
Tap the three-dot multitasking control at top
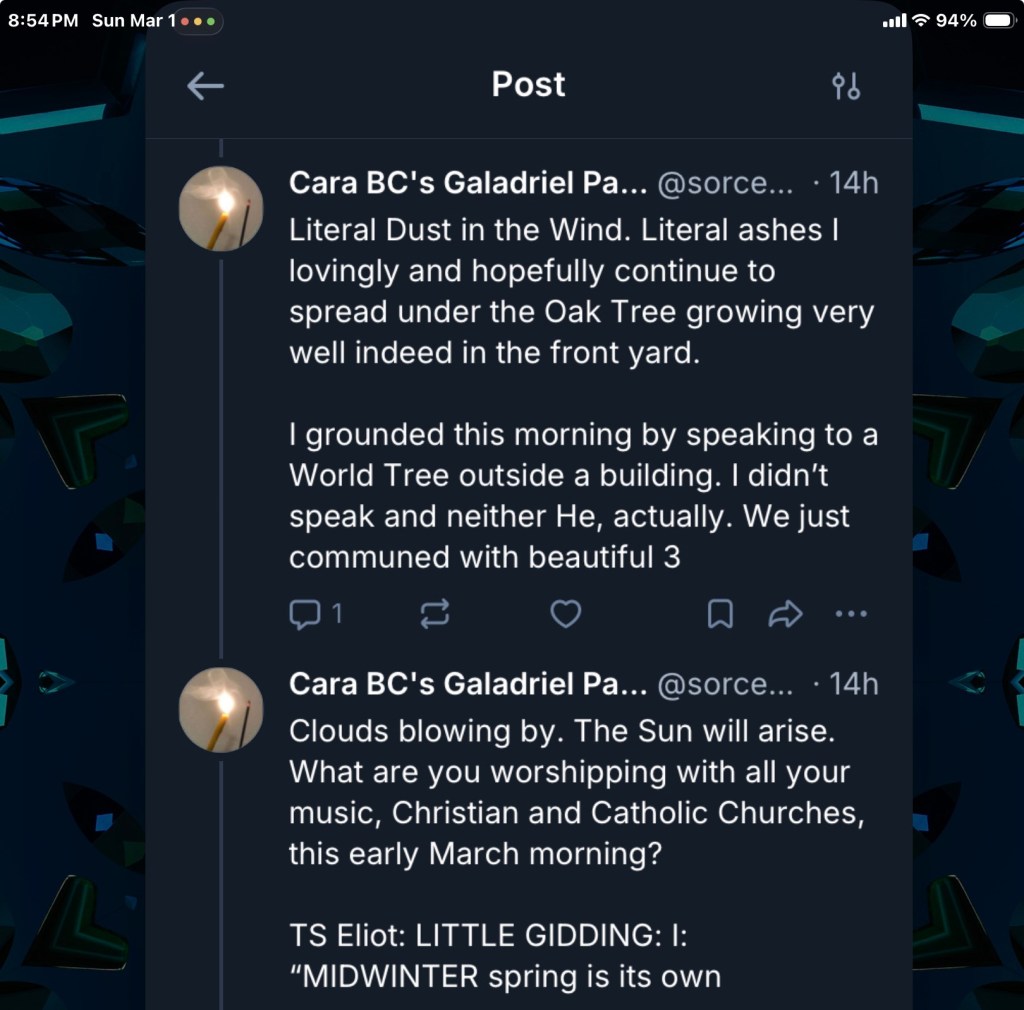(198, 21)
